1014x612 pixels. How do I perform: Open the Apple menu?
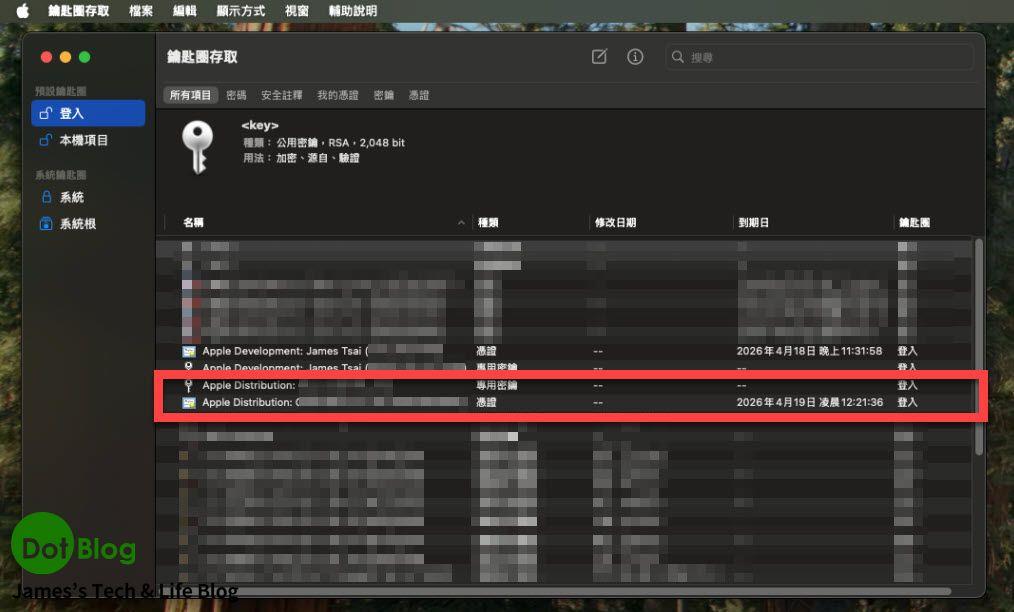pyautogui.click(x=22, y=11)
